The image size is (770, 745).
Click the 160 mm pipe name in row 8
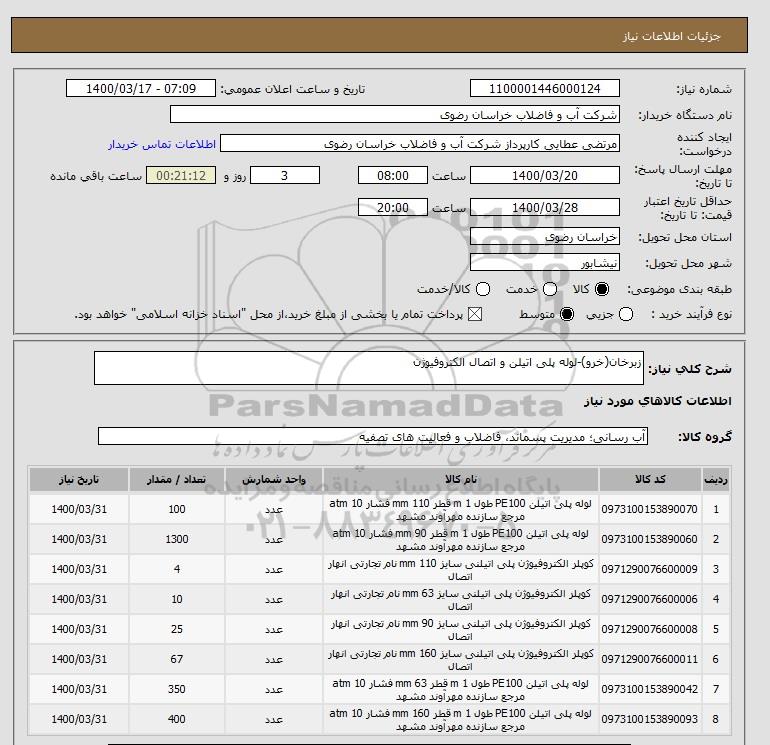tap(461, 719)
